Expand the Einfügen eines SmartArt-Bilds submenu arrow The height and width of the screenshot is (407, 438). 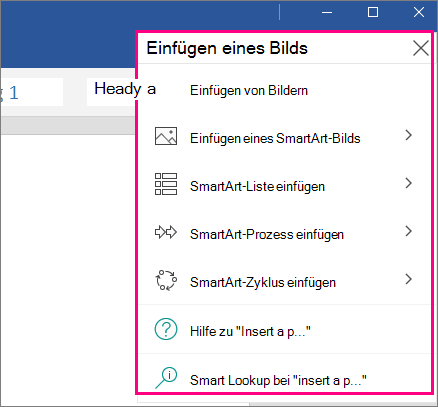click(409, 135)
